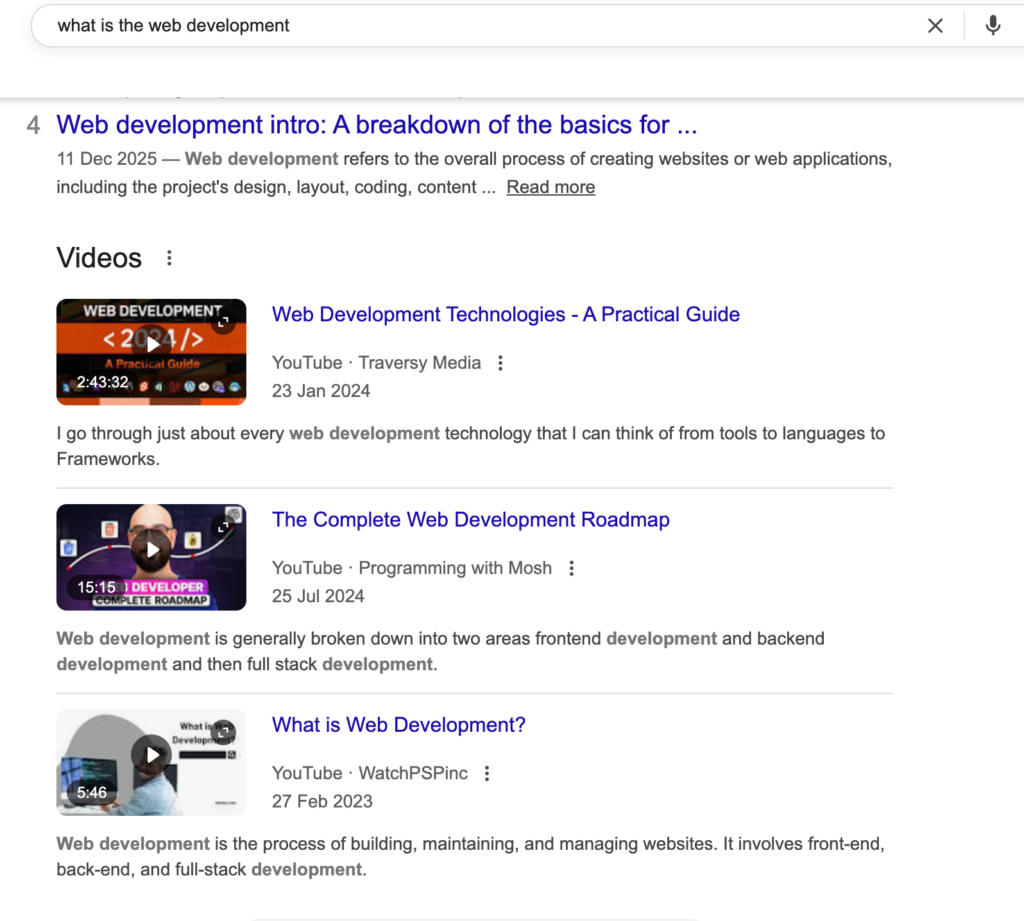Click the expand arrow on the Mosh video thumbnail
Screen dimensions: 1024x921
[224, 527]
